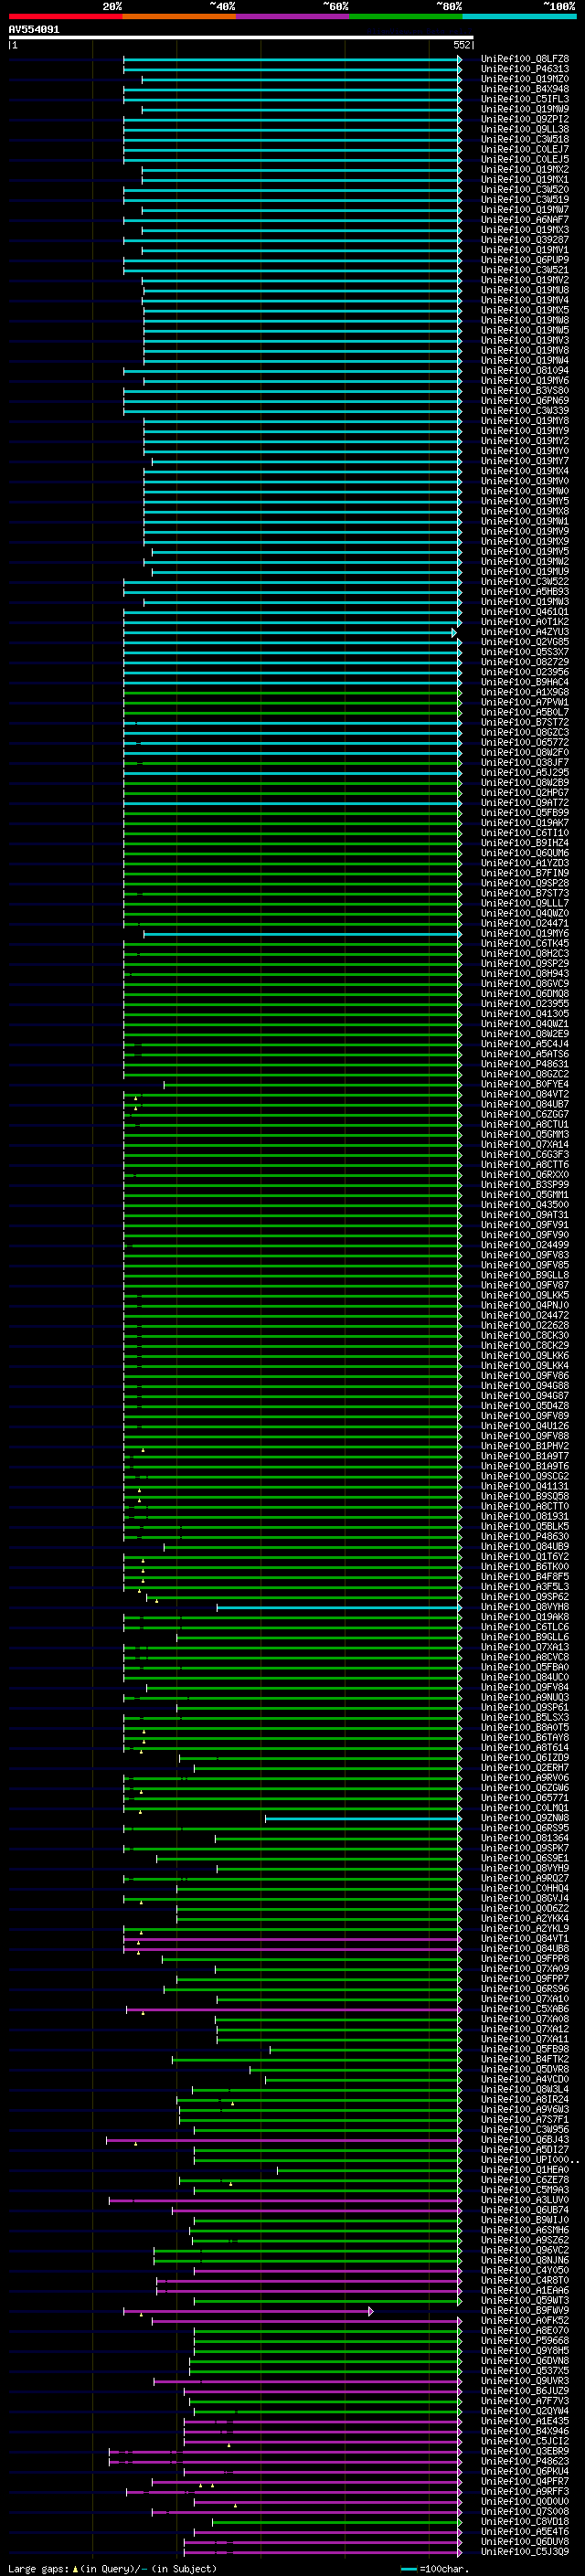The height and width of the screenshot is (2576, 585).
Task: Click the UniRef100_O81094 label
Action: coord(525,371)
